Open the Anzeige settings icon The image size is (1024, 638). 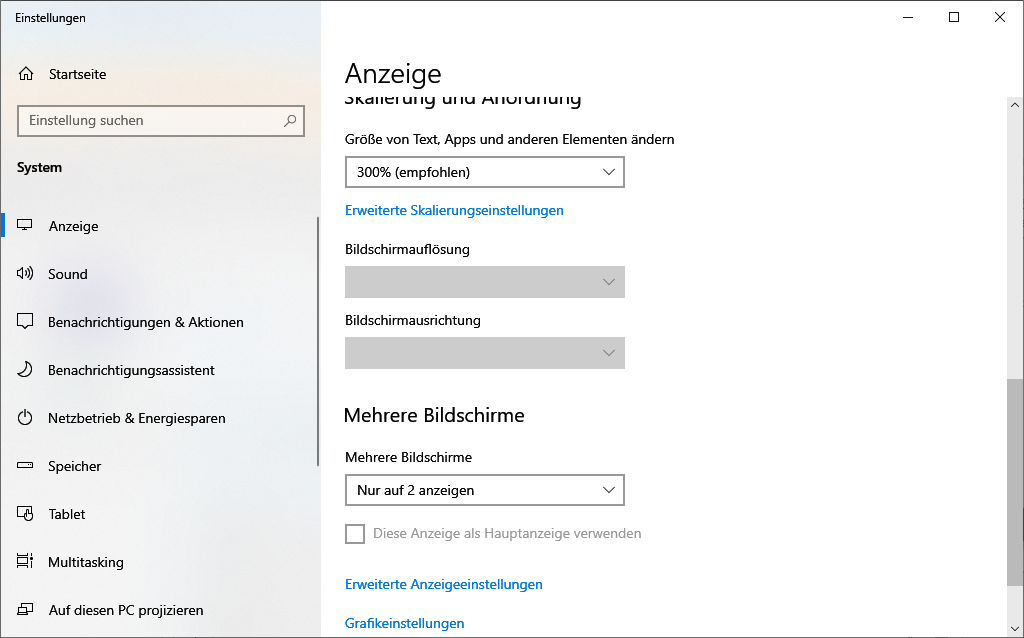point(25,226)
